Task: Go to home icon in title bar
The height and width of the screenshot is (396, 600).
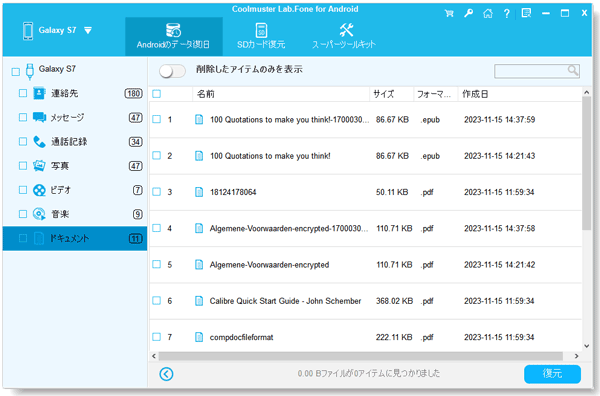Action: coord(488,13)
